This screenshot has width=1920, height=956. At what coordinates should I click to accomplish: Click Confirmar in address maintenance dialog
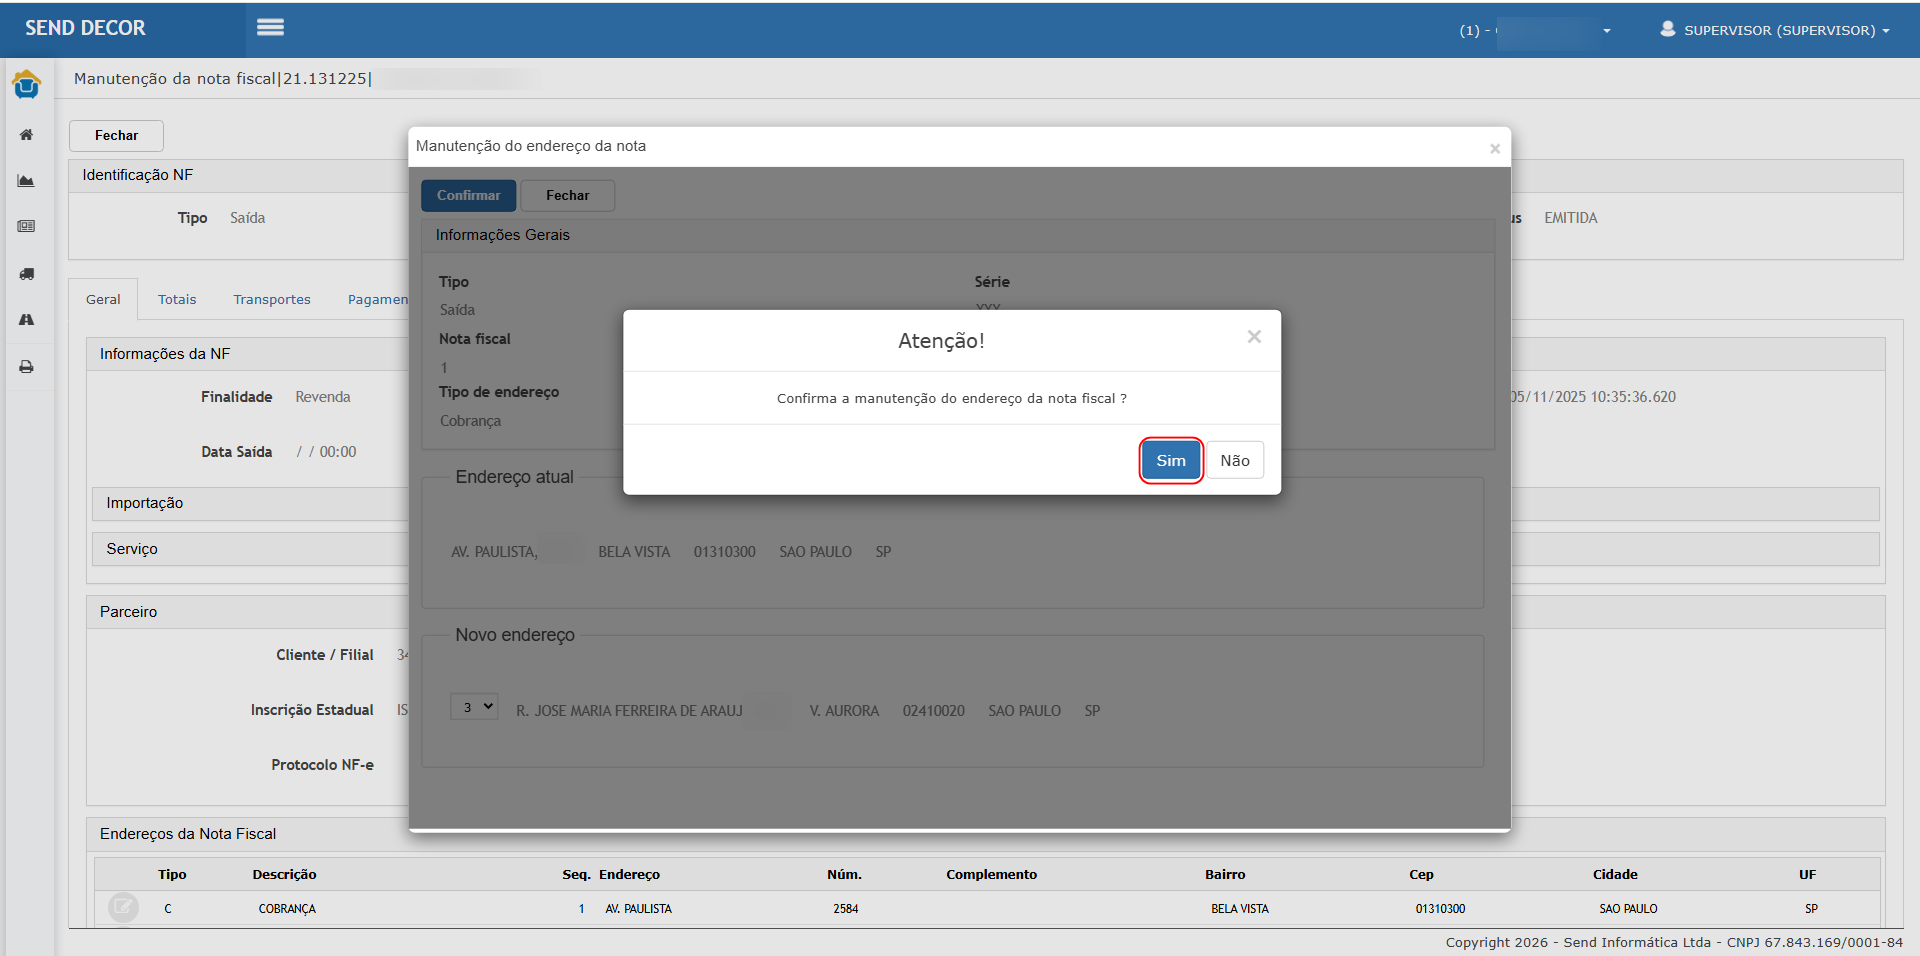click(x=468, y=196)
